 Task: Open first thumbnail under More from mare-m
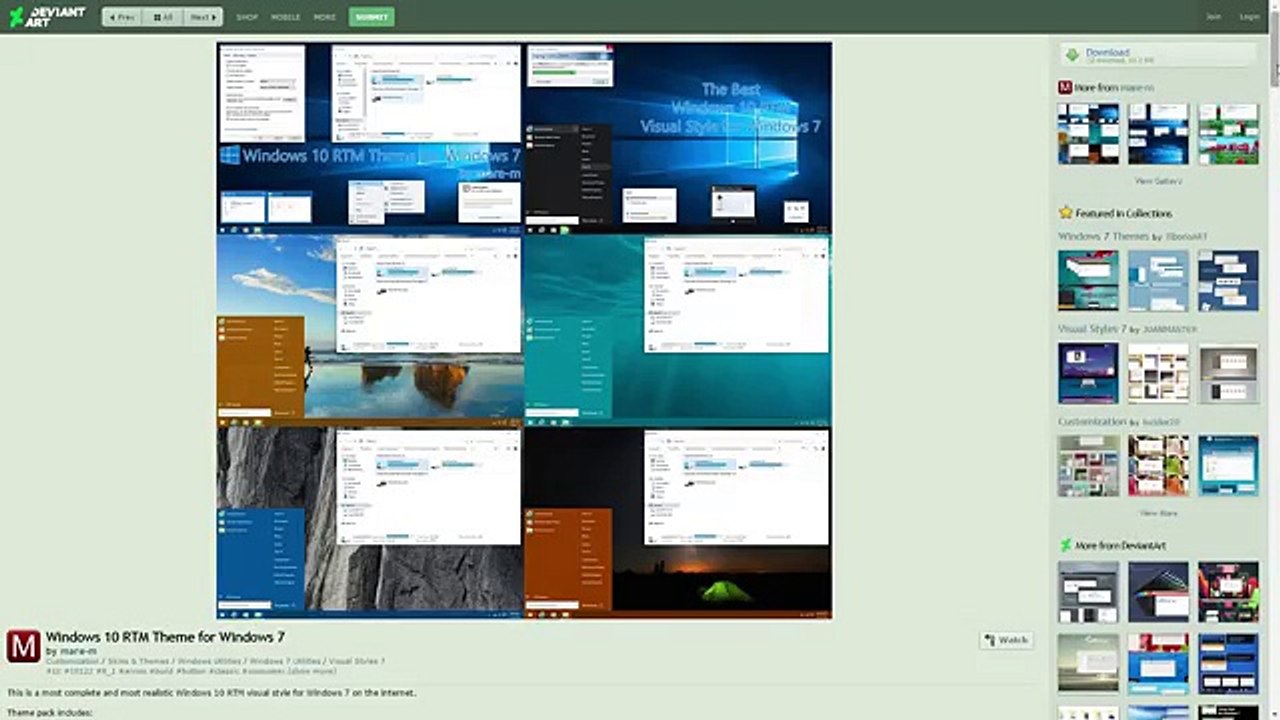(1088, 133)
